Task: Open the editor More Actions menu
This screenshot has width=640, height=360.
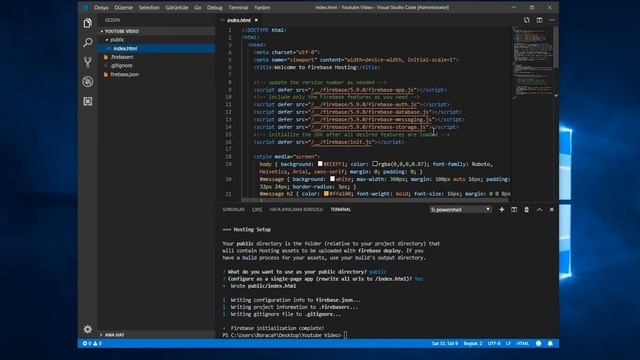Action: tap(552, 20)
